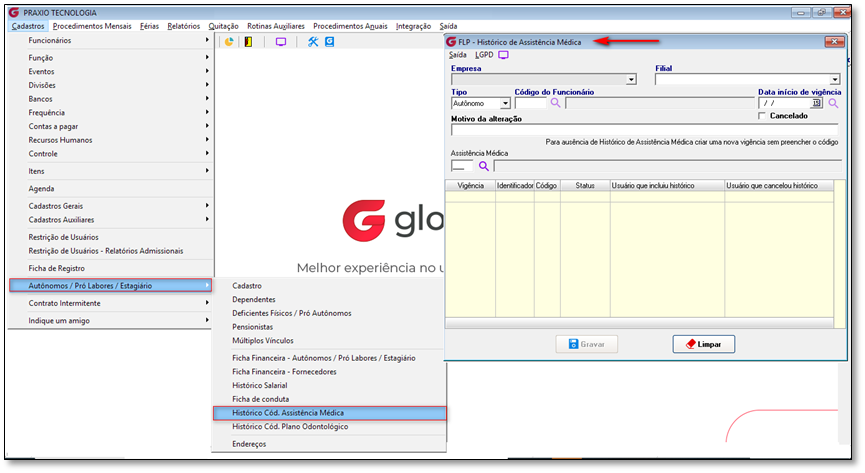This screenshot has width=865, height=473.
Task: Open the Integração menu
Action: 413,26
